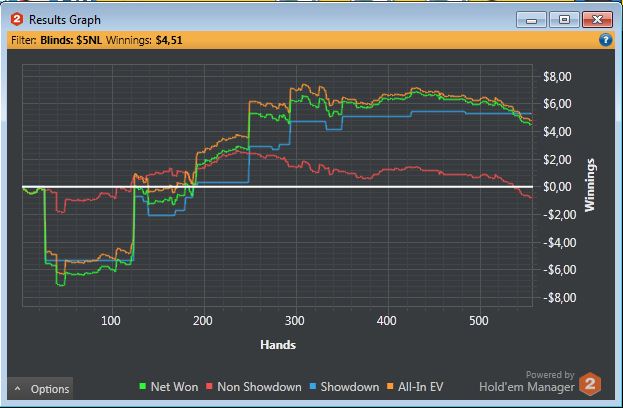Click the -$6,00 axis label

click(559, 270)
